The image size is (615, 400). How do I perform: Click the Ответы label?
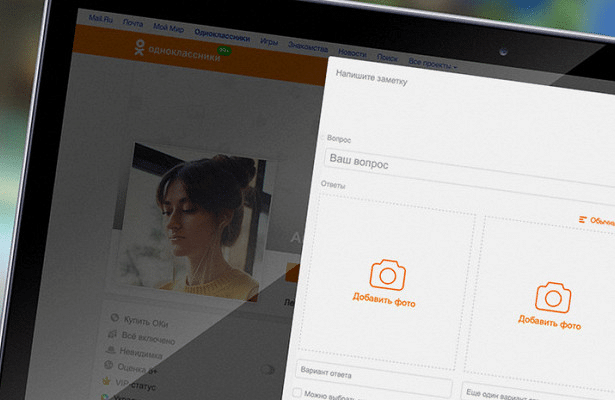tap(333, 184)
